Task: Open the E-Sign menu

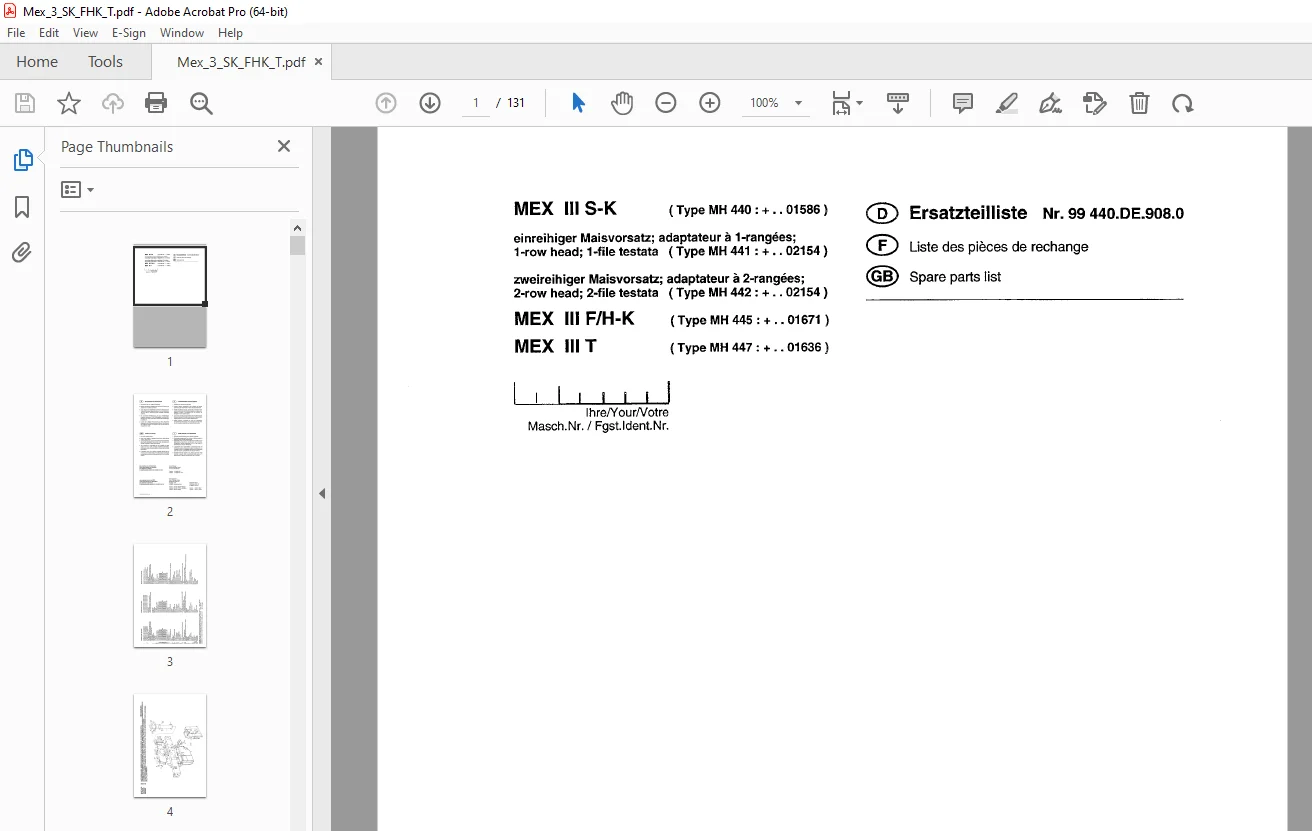Action: 129,33
